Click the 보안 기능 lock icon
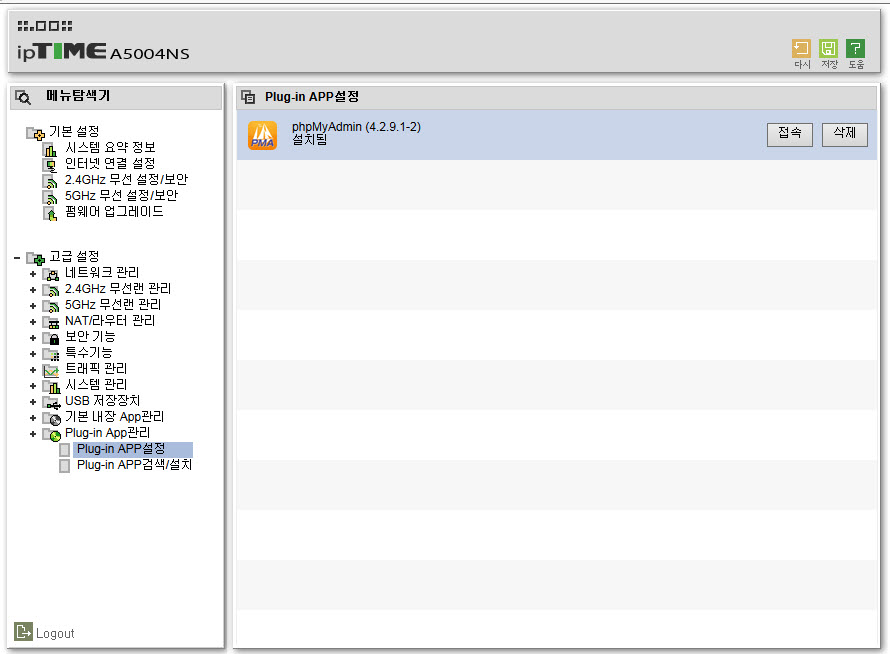This screenshot has height=654, width=890. click(52, 339)
